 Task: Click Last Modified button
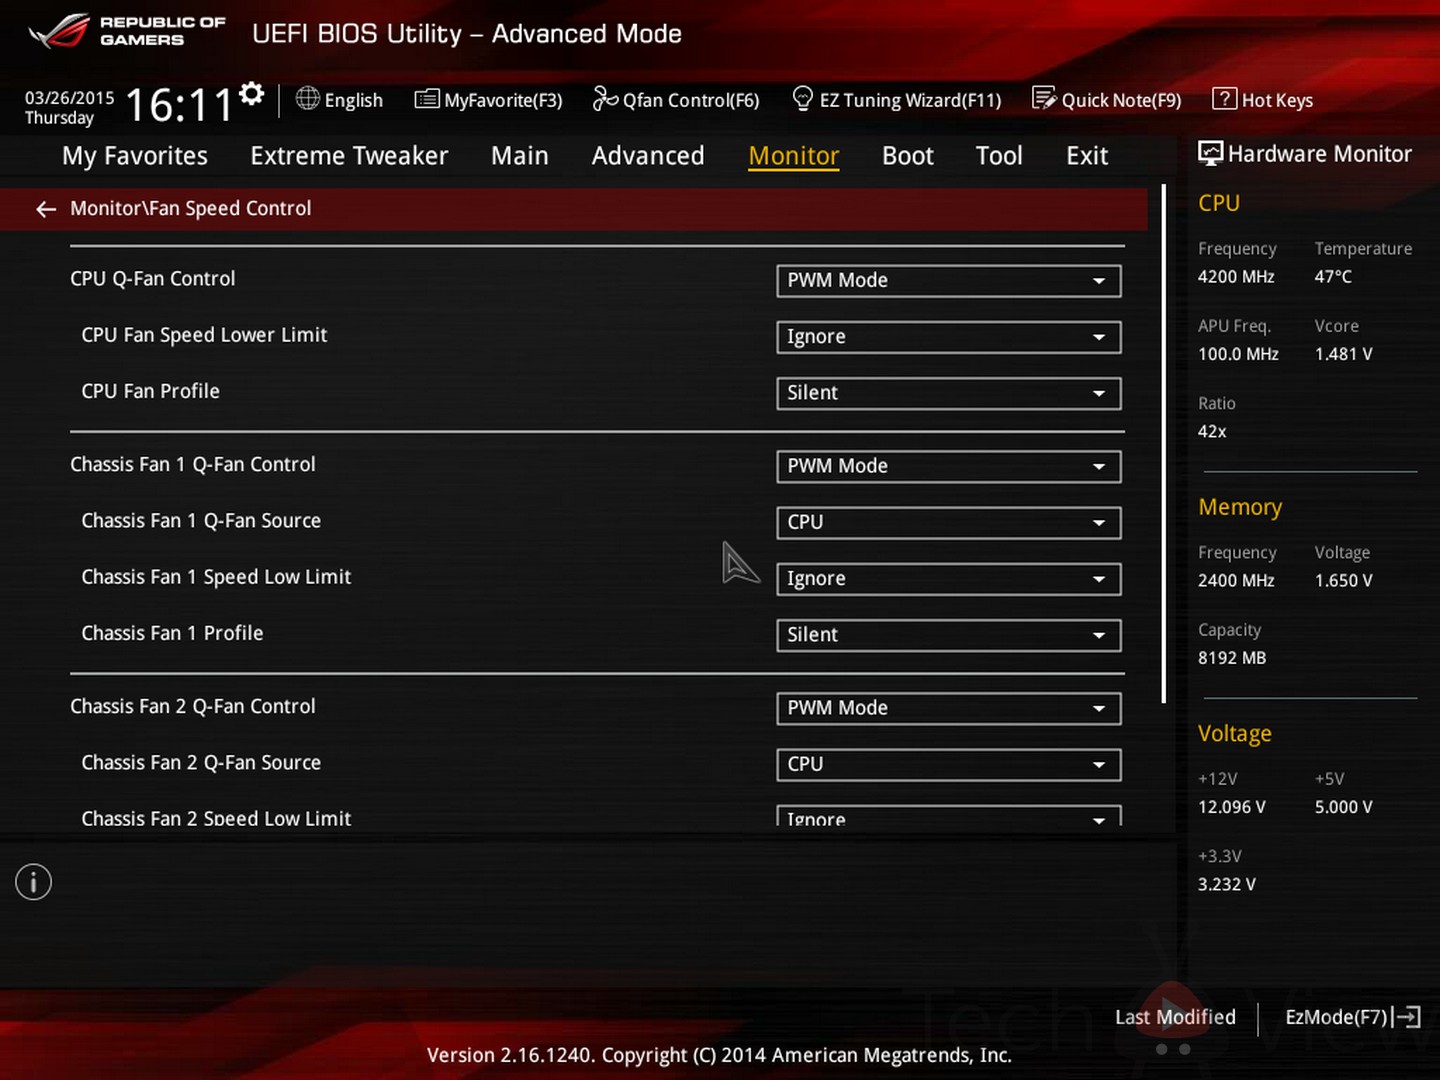click(x=1175, y=1017)
